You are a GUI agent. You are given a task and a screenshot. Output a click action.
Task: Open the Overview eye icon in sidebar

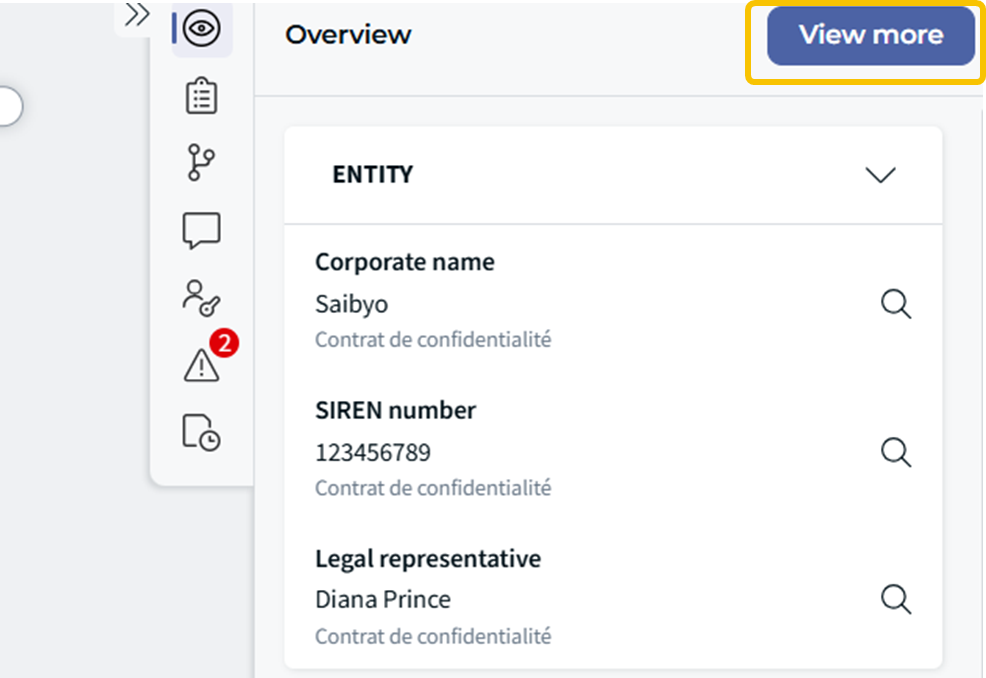[202, 30]
